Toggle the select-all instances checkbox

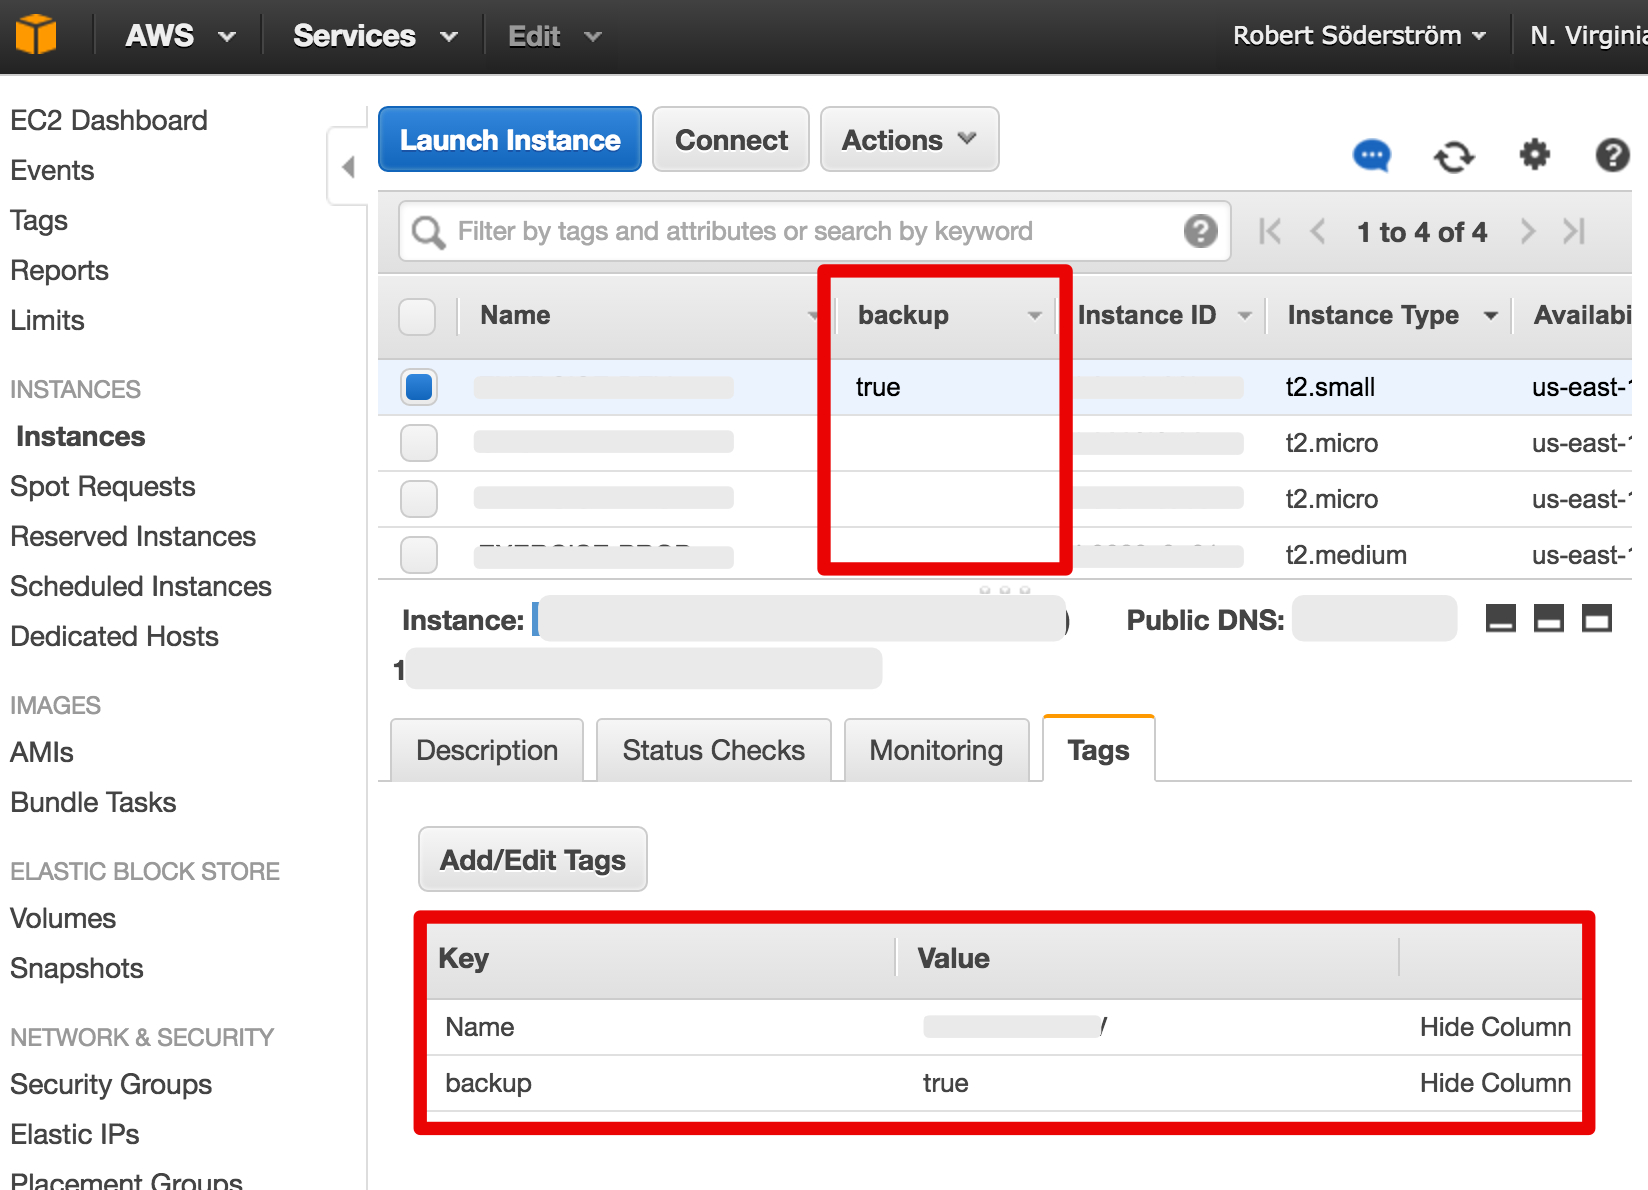click(x=417, y=316)
